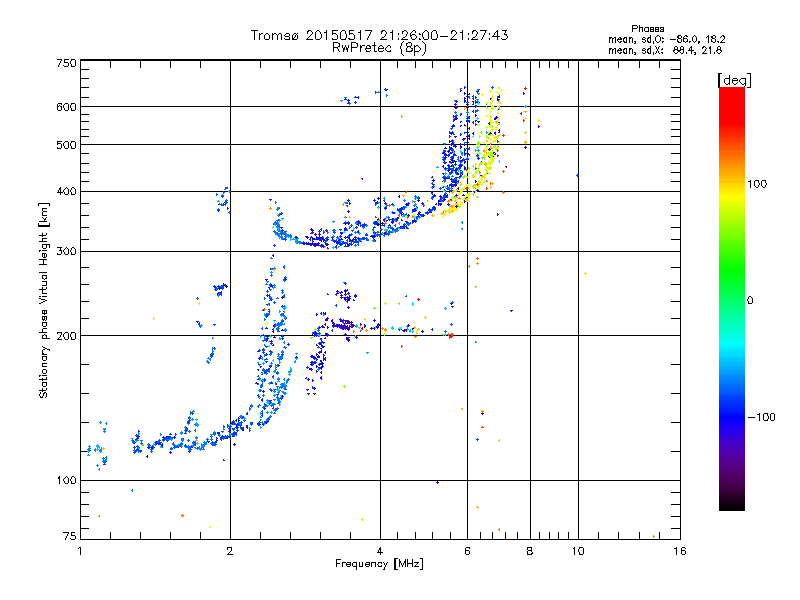
Task: Click the subtitle 'RwPretec (8p)'
Action: coord(379,48)
